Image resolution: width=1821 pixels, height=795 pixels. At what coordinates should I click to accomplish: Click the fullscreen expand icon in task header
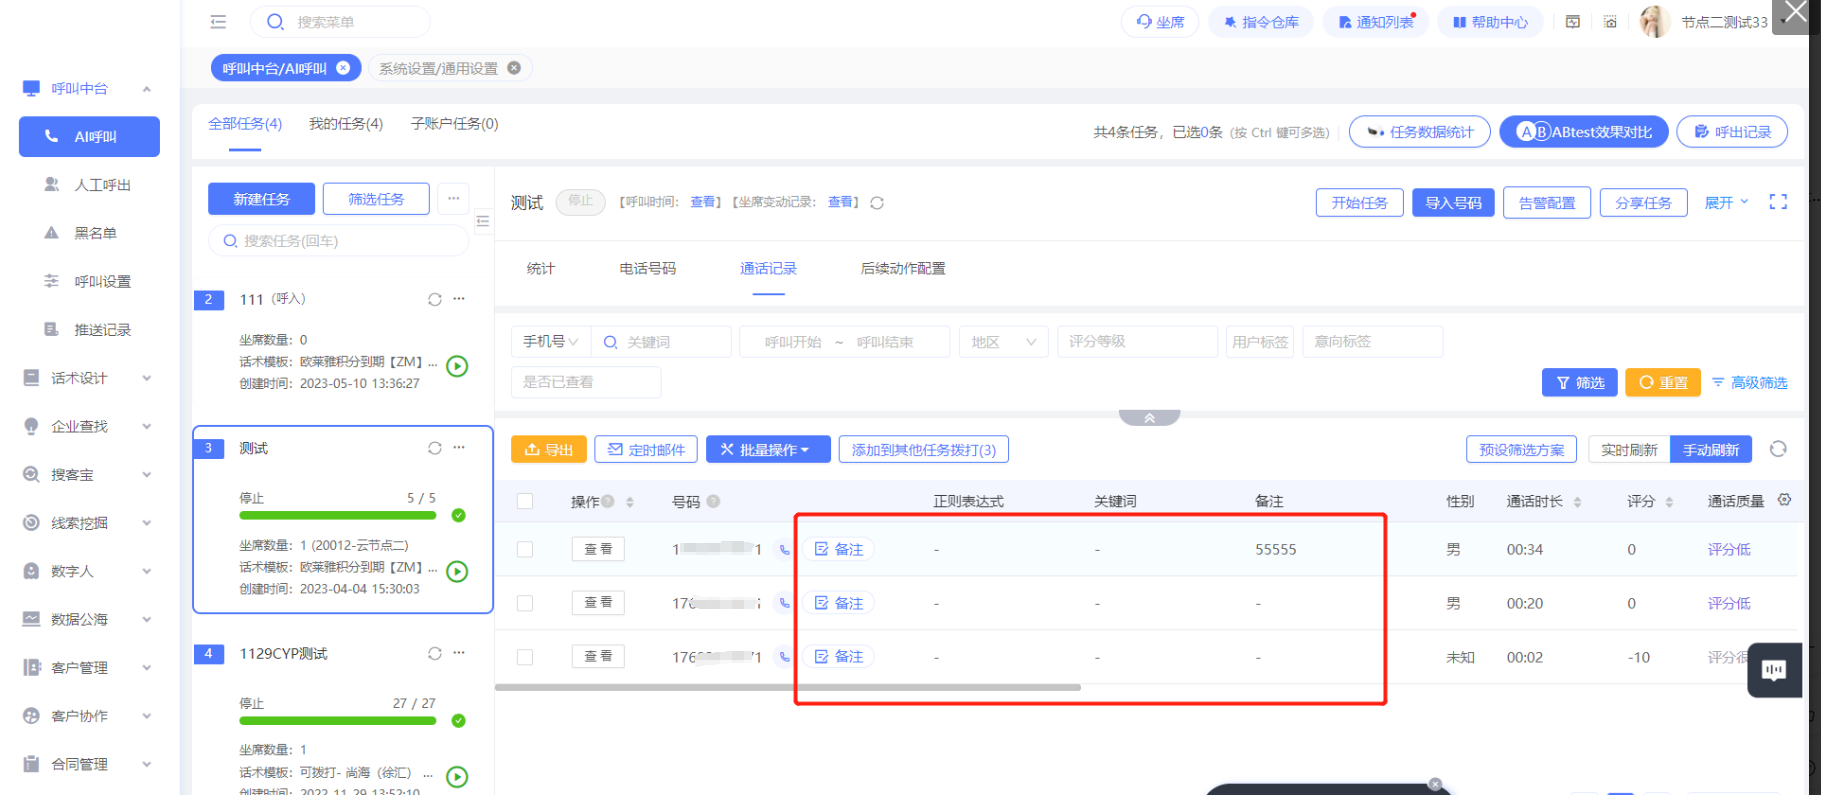[x=1777, y=202]
